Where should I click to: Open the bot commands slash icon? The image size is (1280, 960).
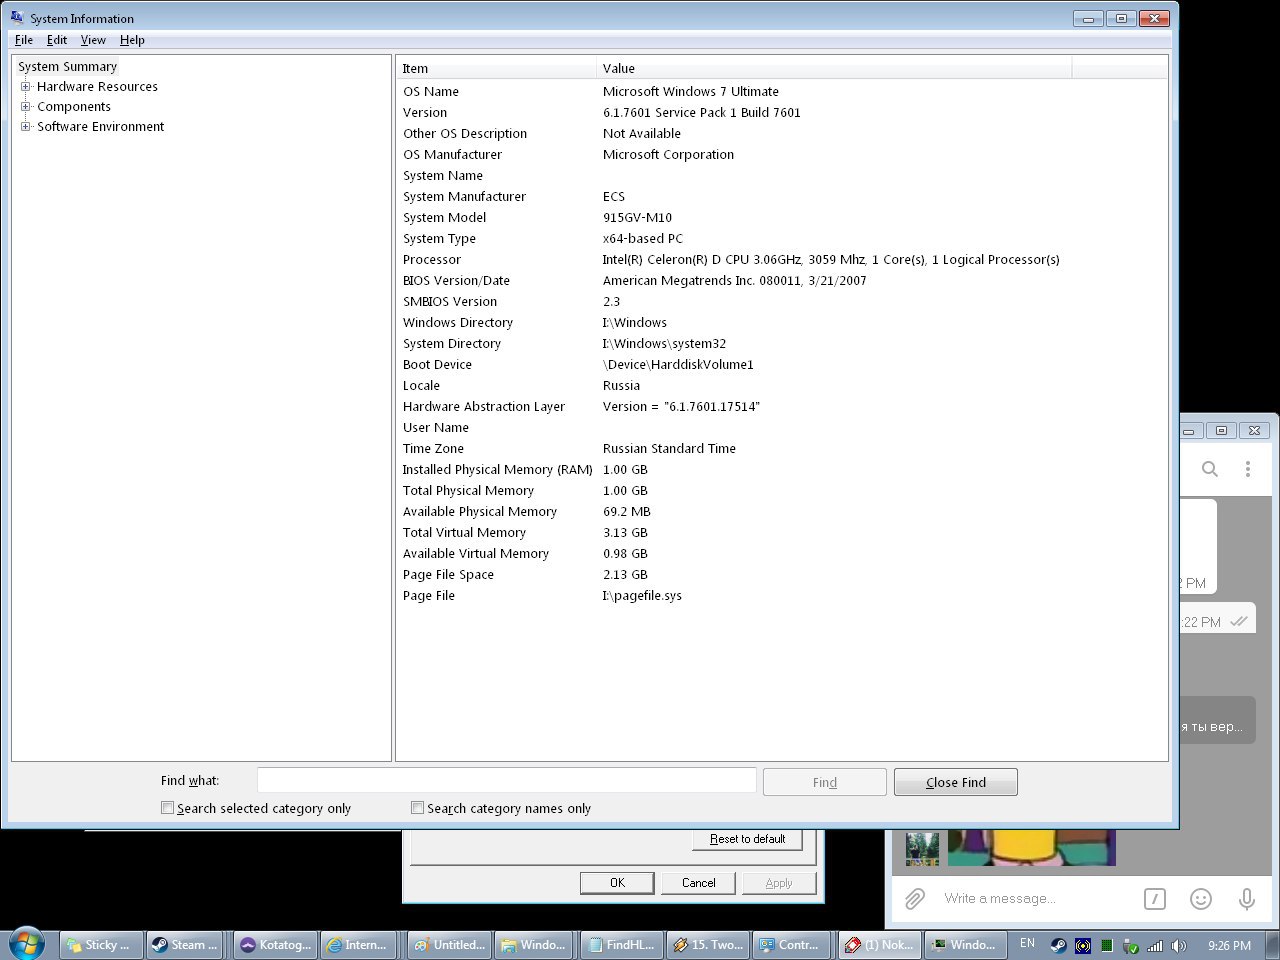(x=1154, y=898)
